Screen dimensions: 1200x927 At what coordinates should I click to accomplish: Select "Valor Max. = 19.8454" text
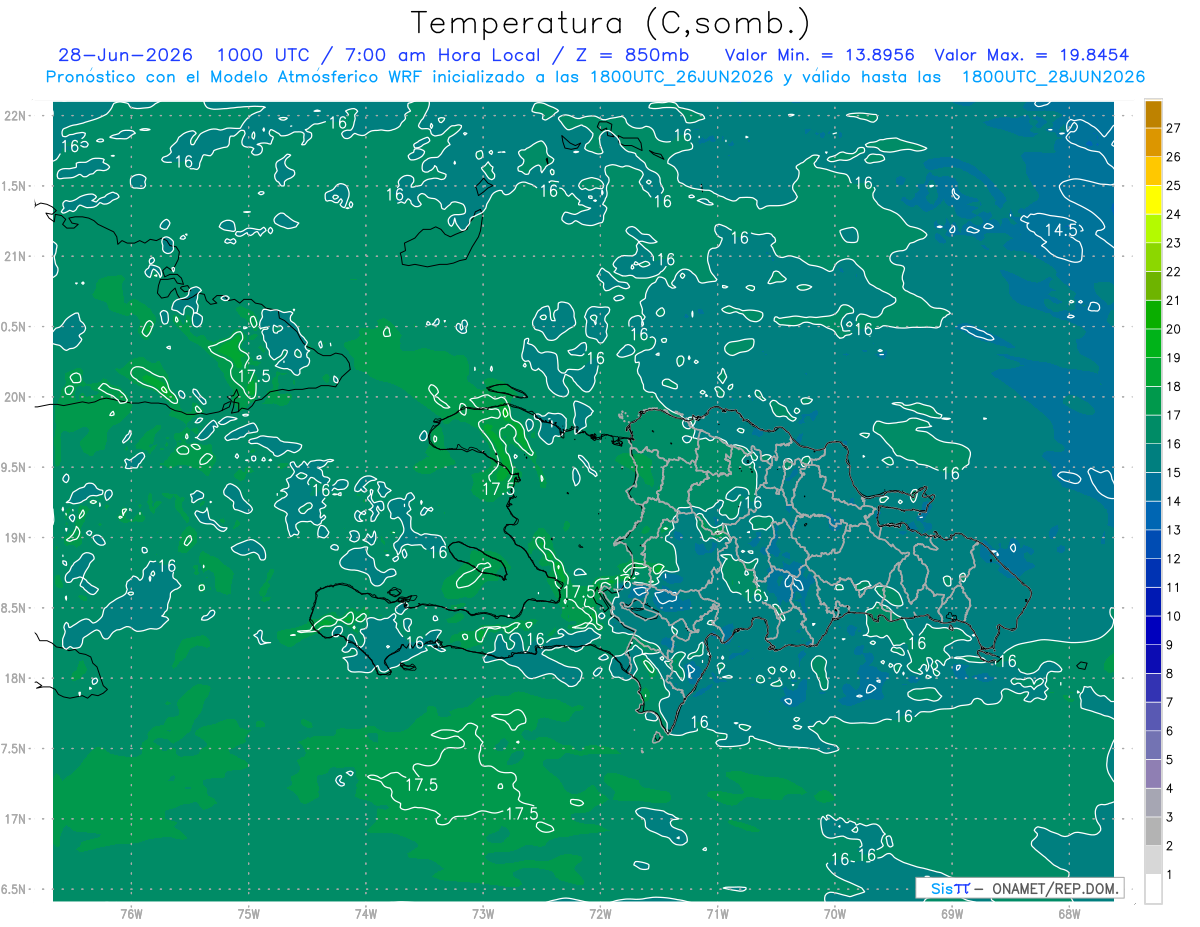pos(1031,55)
